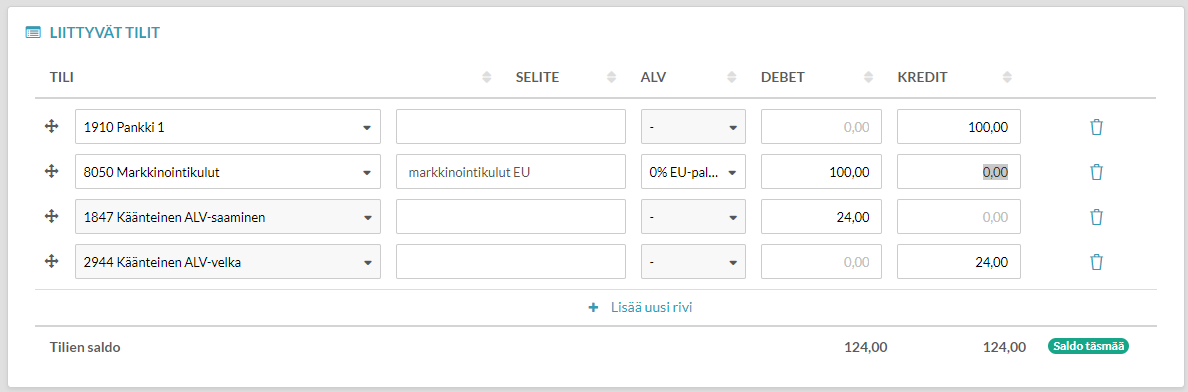Viewport: 1188px width, 392px height.
Task: Open the 0% EU-pal... ALV dropdown
Action: (x=693, y=172)
